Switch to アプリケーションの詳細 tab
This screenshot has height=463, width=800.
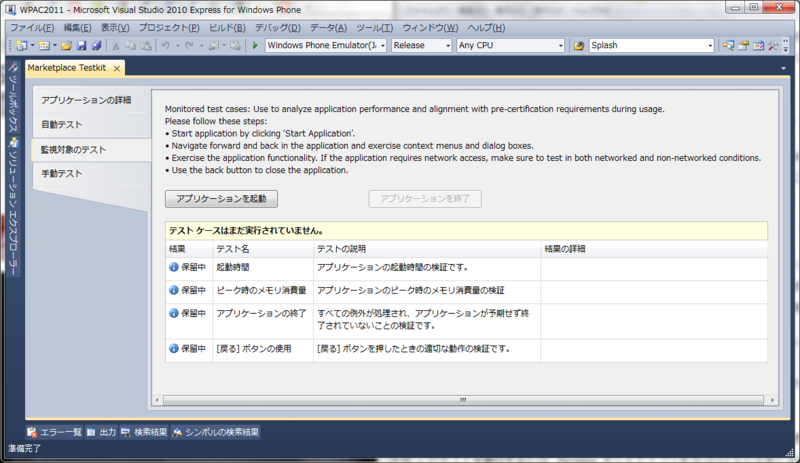[92, 100]
